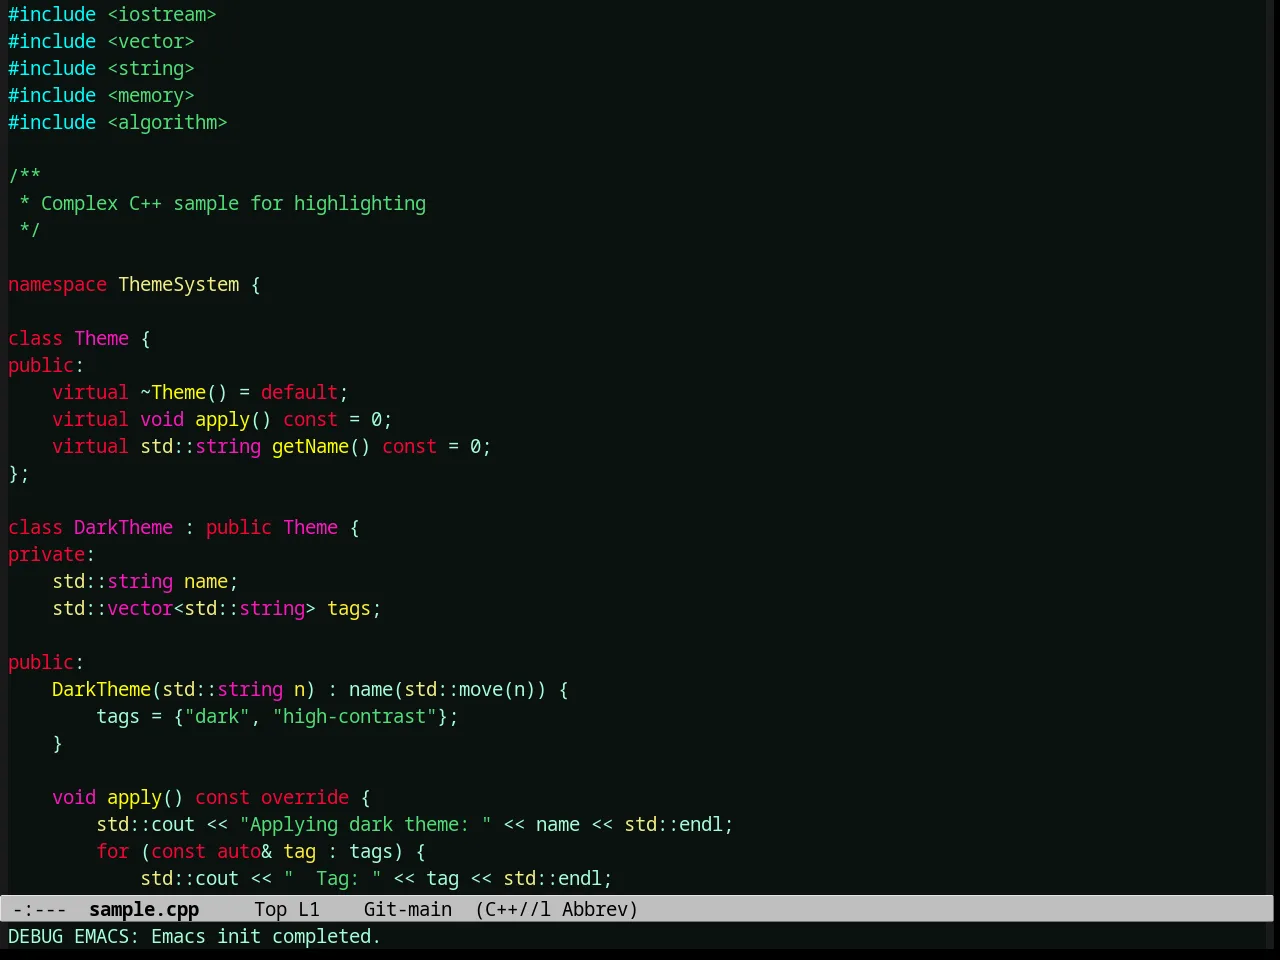The image size is (1280, 960).
Task: Click the string "Applying dark theme: "
Action: [x=365, y=824]
